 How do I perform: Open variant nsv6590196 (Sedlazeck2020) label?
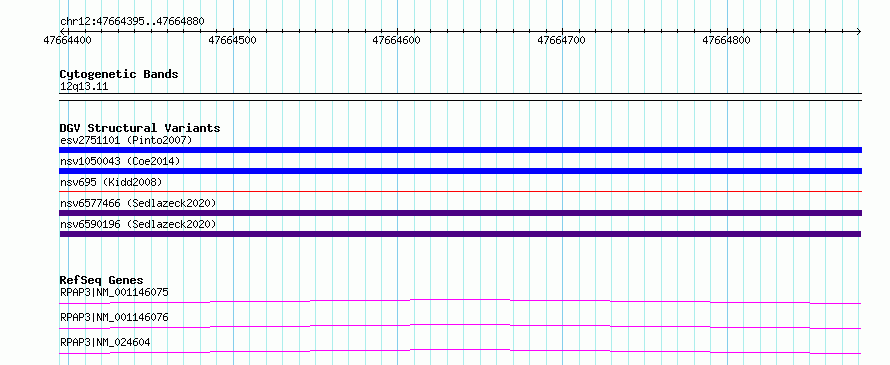click(x=138, y=224)
